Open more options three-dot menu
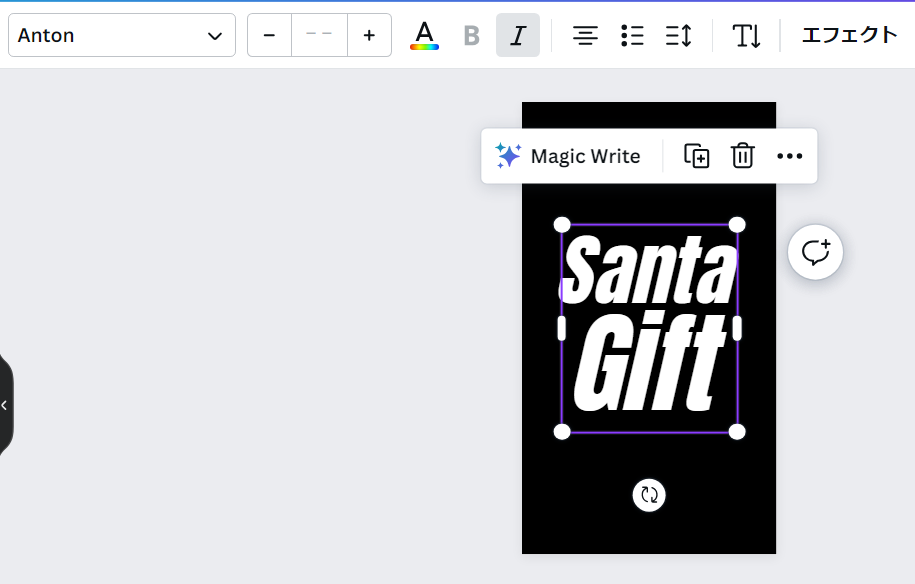The height and width of the screenshot is (584, 915). click(x=789, y=156)
